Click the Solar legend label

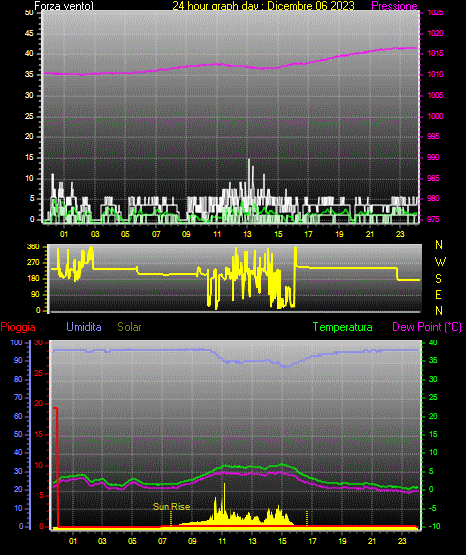(130, 327)
